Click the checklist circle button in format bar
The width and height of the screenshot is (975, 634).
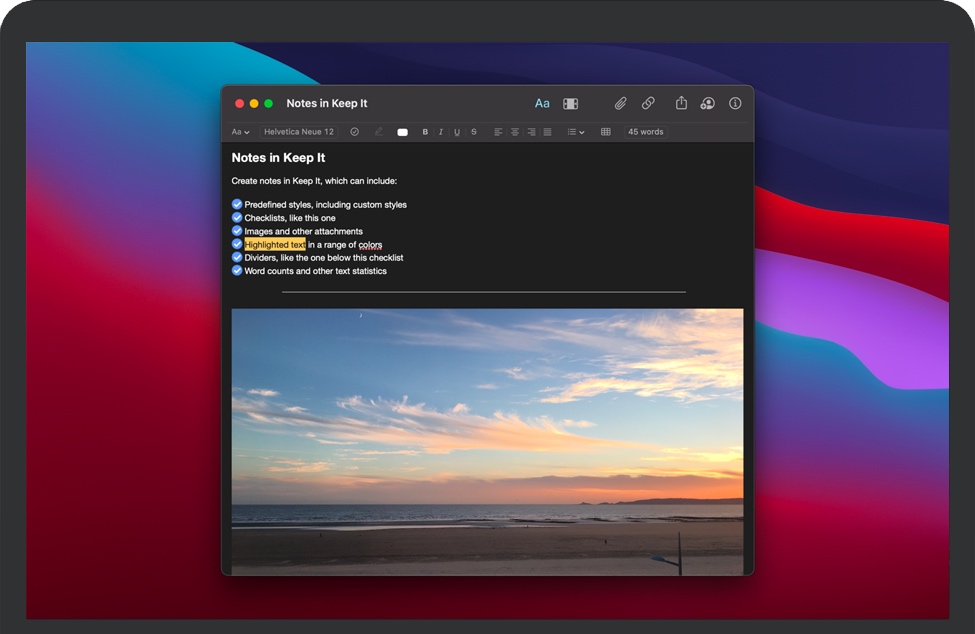click(354, 132)
